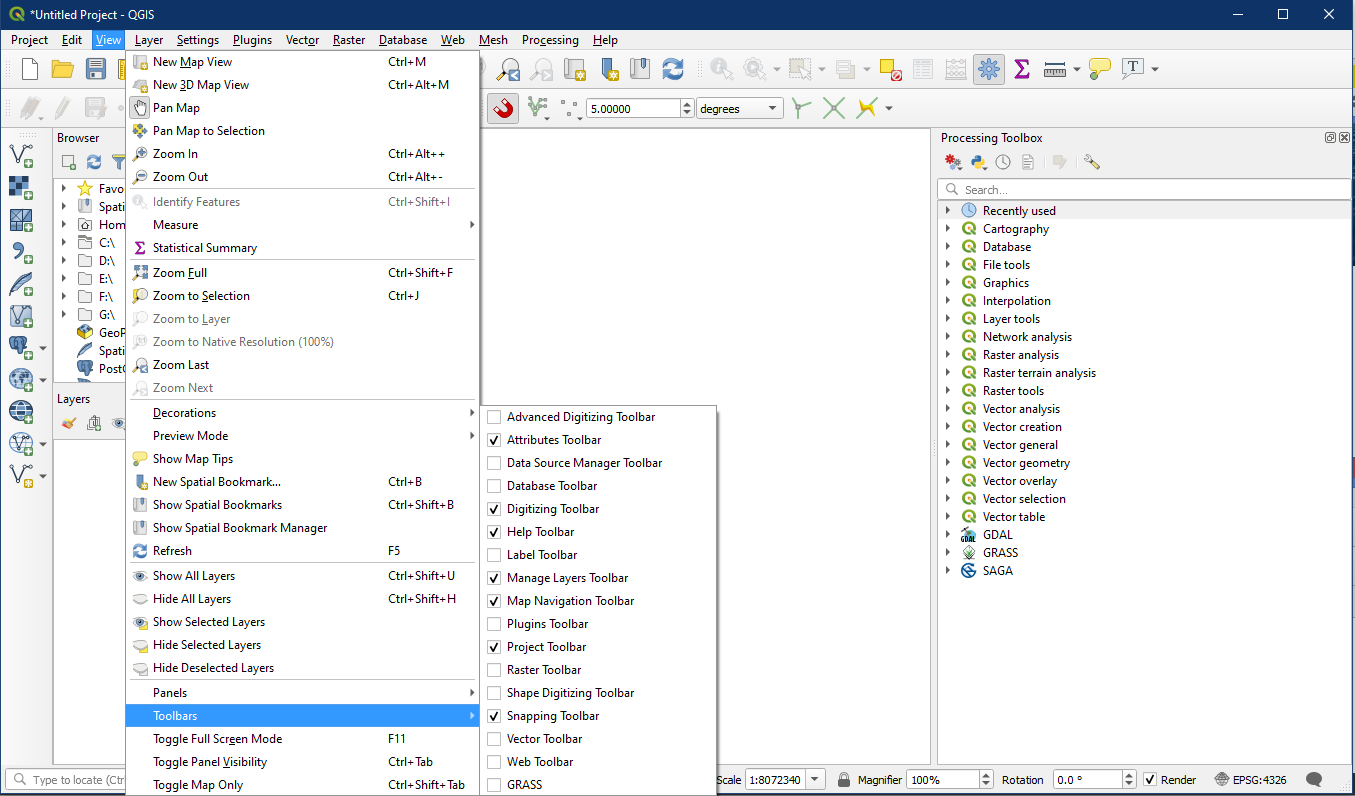This screenshot has height=796, width=1355.
Task: Toggle the red magnet snapping button
Action: (x=503, y=108)
